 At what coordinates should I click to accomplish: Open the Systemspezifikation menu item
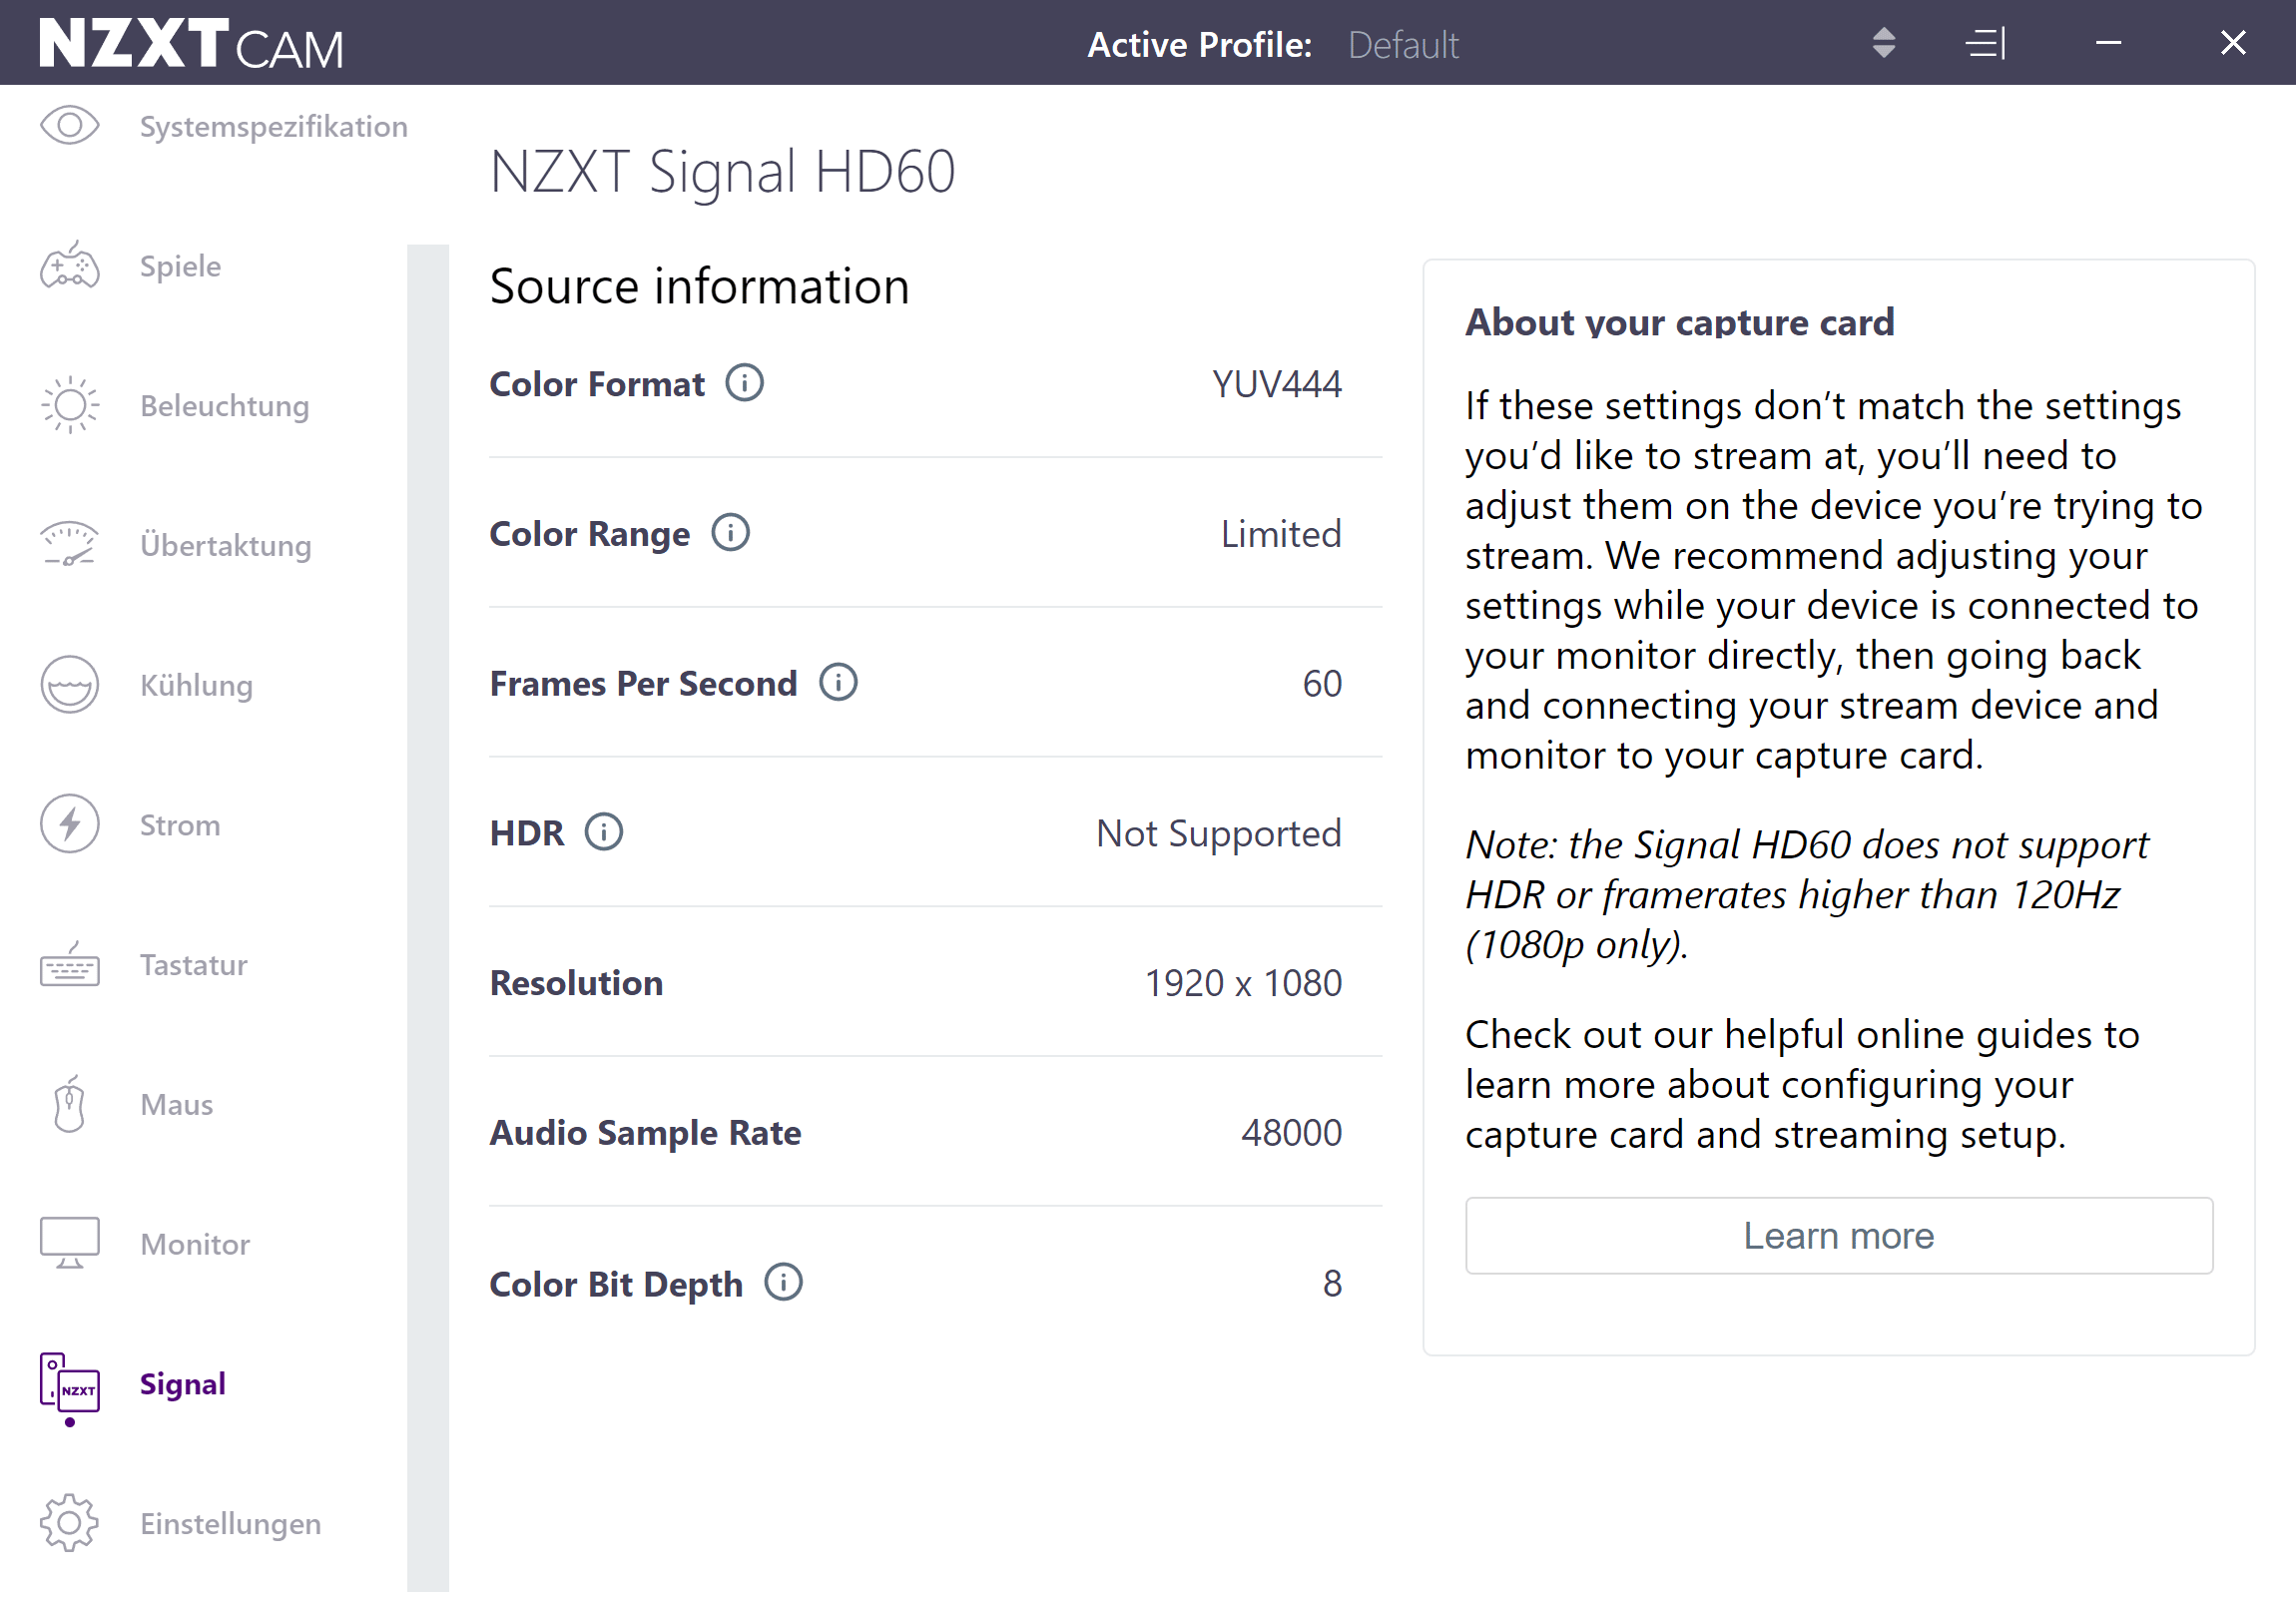tap(273, 127)
